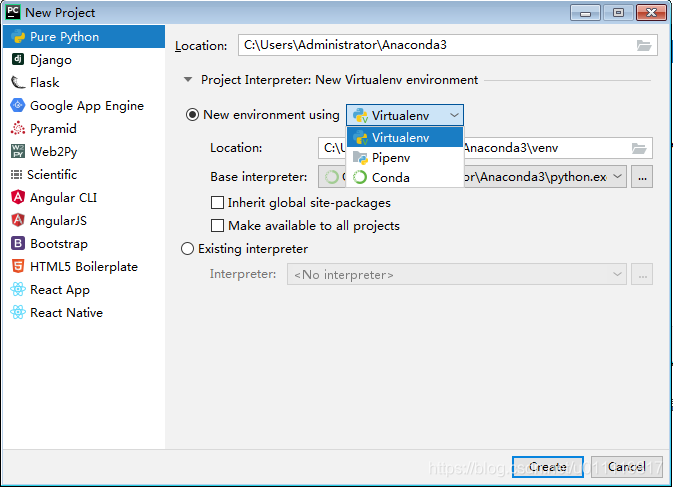Click the HTML5 Boilerplate icon
673x487 pixels.
click(x=18, y=266)
